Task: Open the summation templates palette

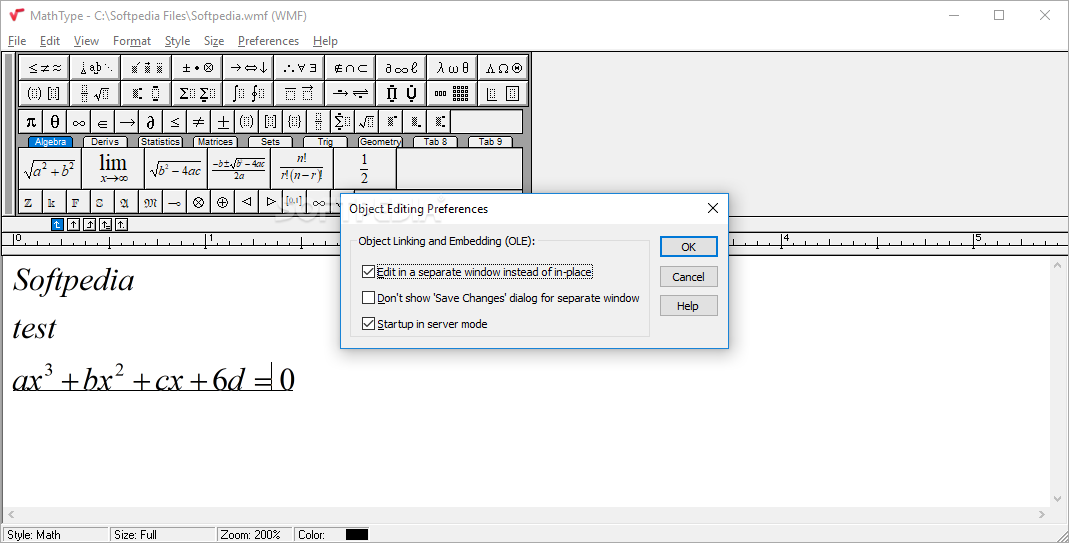Action: [197, 93]
